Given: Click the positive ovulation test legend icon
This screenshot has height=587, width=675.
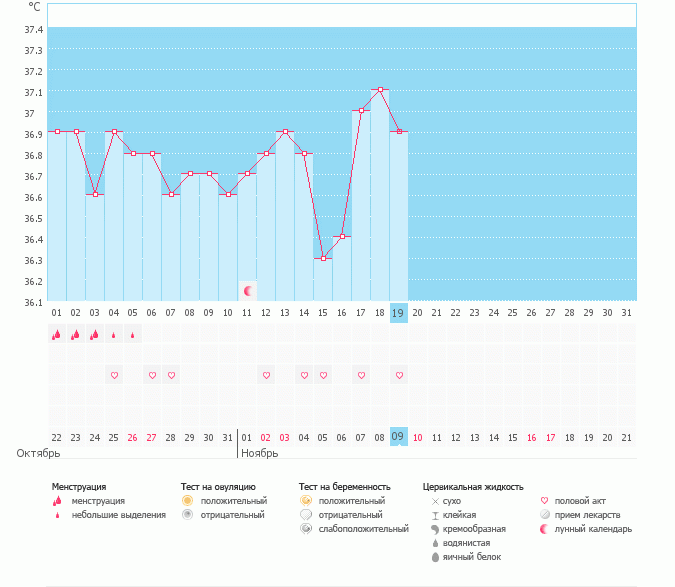Looking at the screenshot, I should click(187, 500).
